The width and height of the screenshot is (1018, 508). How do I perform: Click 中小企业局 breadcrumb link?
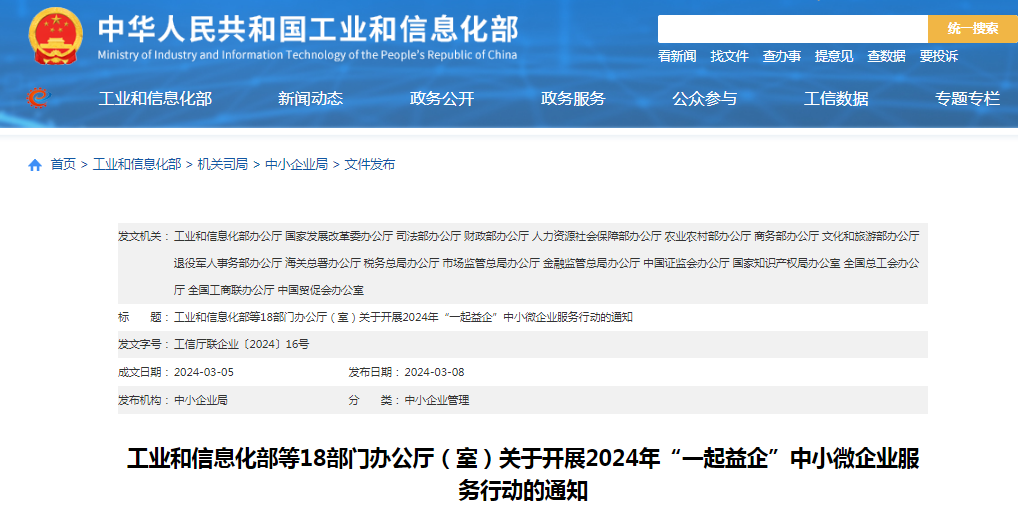(x=296, y=164)
